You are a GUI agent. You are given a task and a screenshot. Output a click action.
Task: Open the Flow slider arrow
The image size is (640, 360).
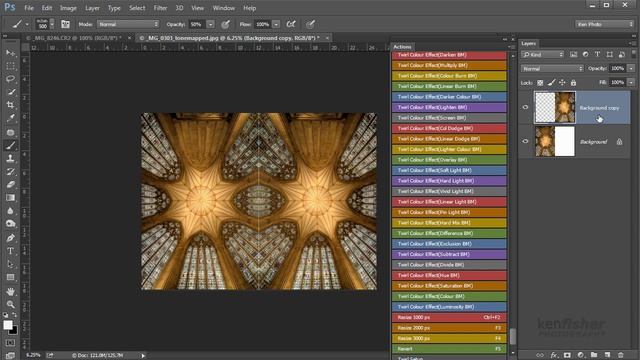[x=276, y=24]
